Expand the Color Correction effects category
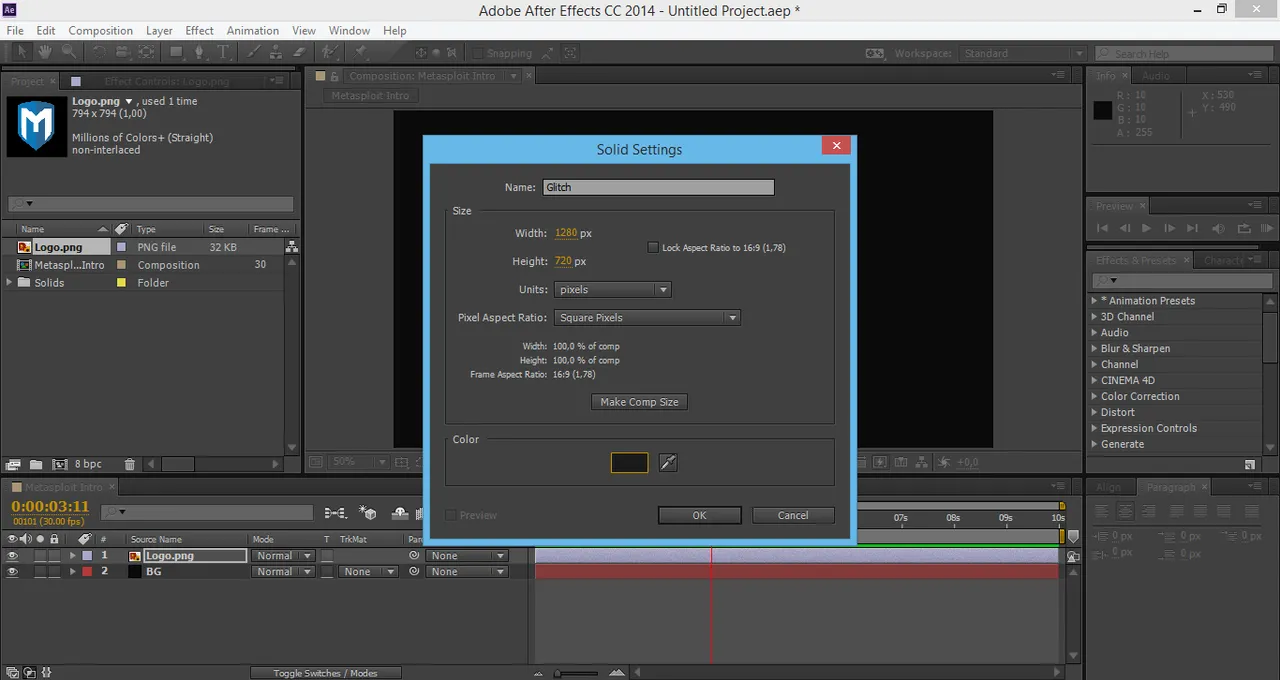The width and height of the screenshot is (1280, 680). tap(1093, 396)
